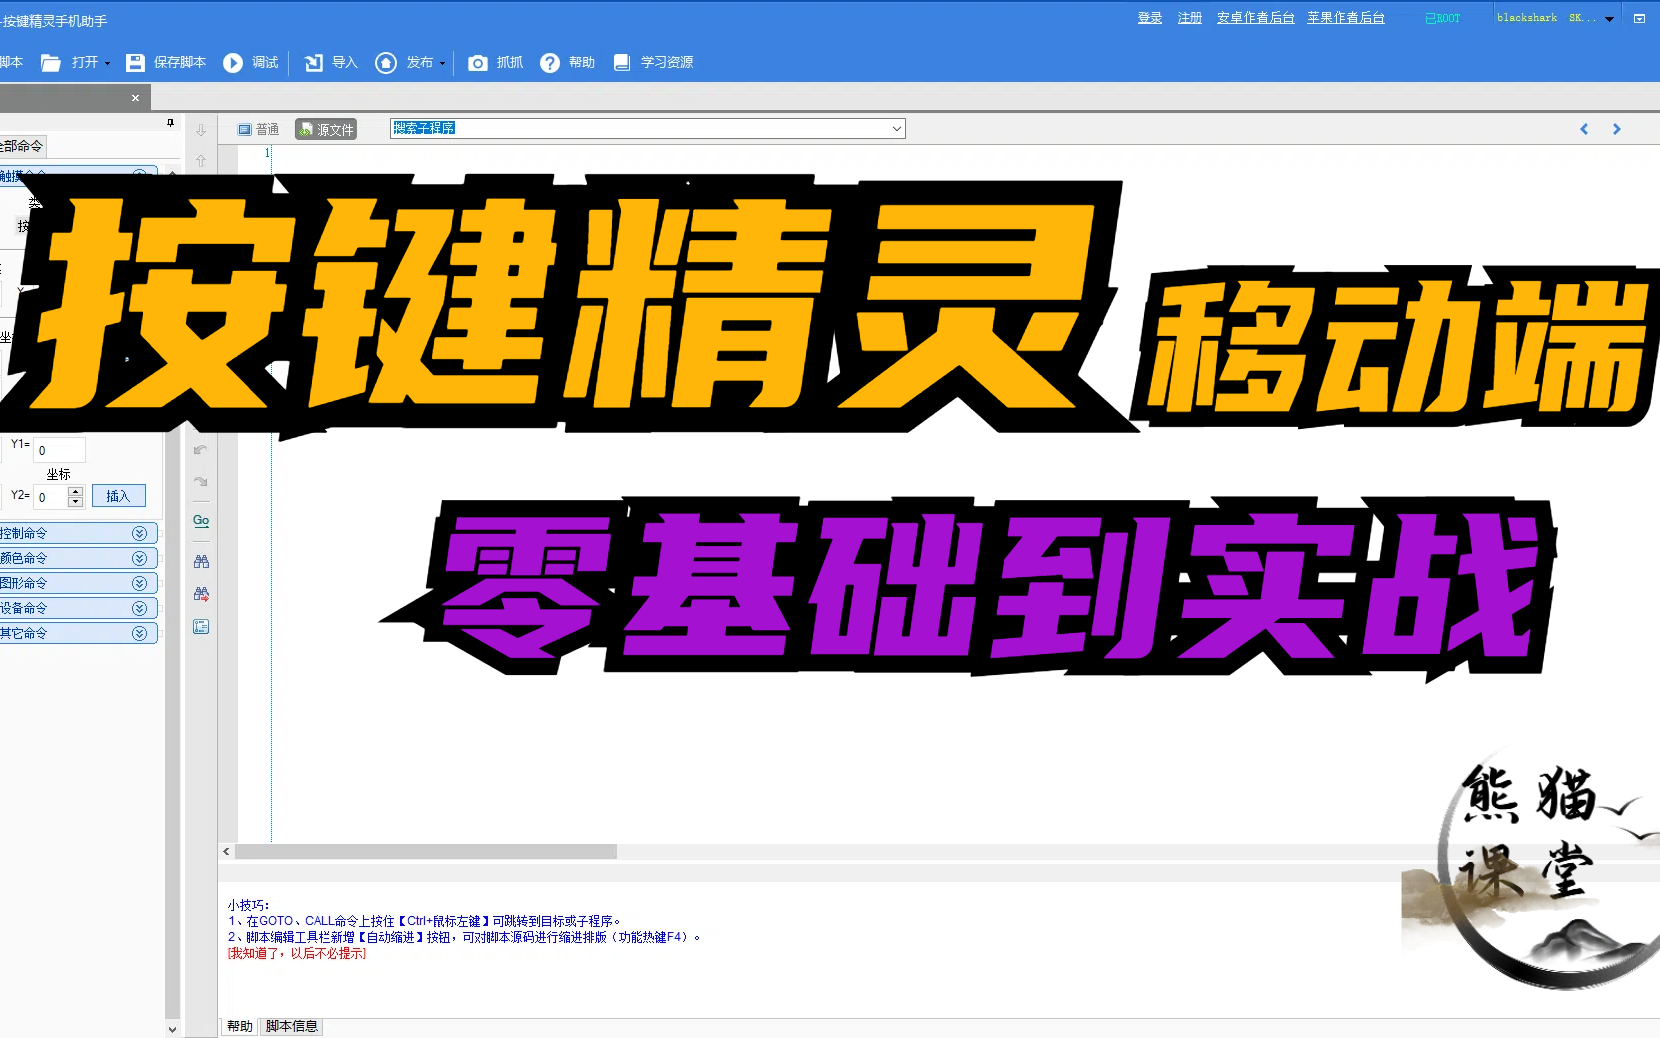Click the pin icon of the command panel

point(170,123)
